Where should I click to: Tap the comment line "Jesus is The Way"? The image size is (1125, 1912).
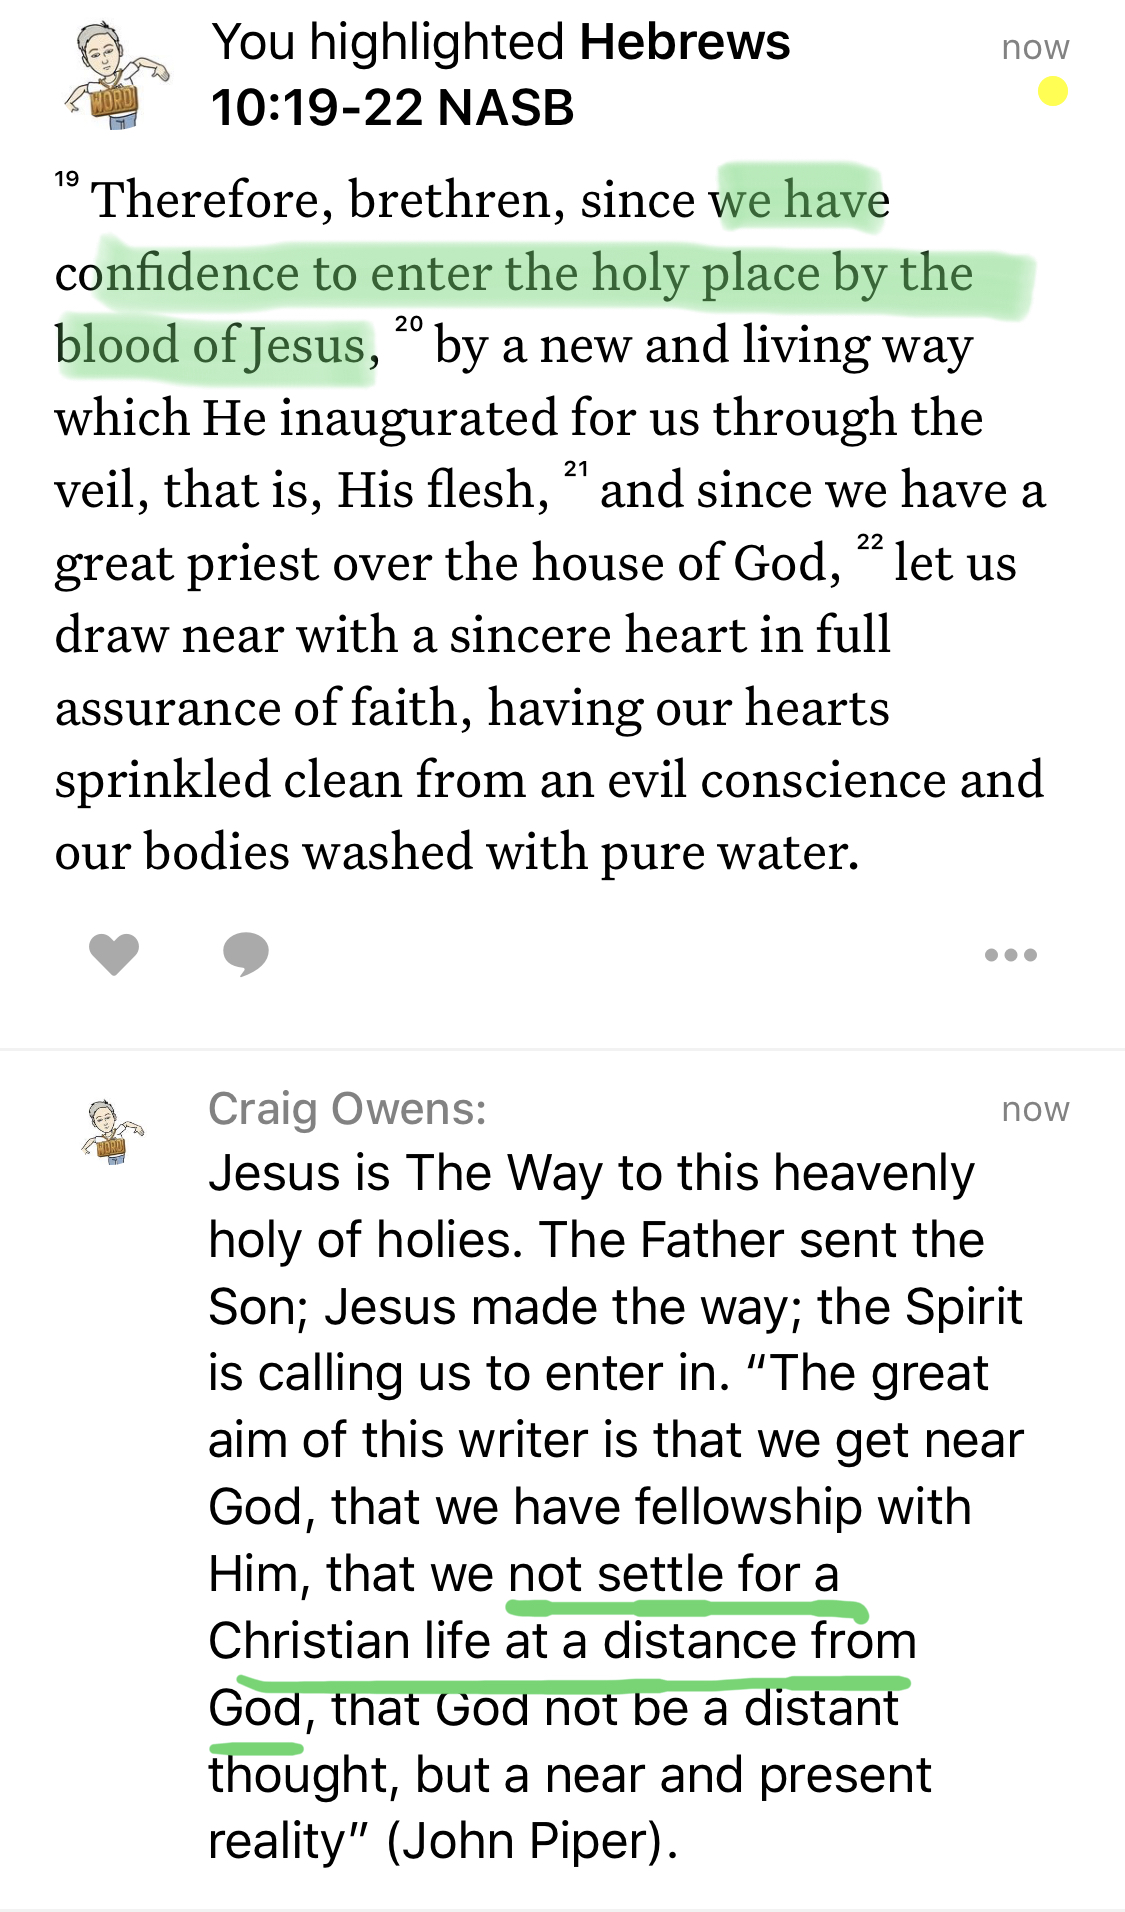click(590, 1173)
